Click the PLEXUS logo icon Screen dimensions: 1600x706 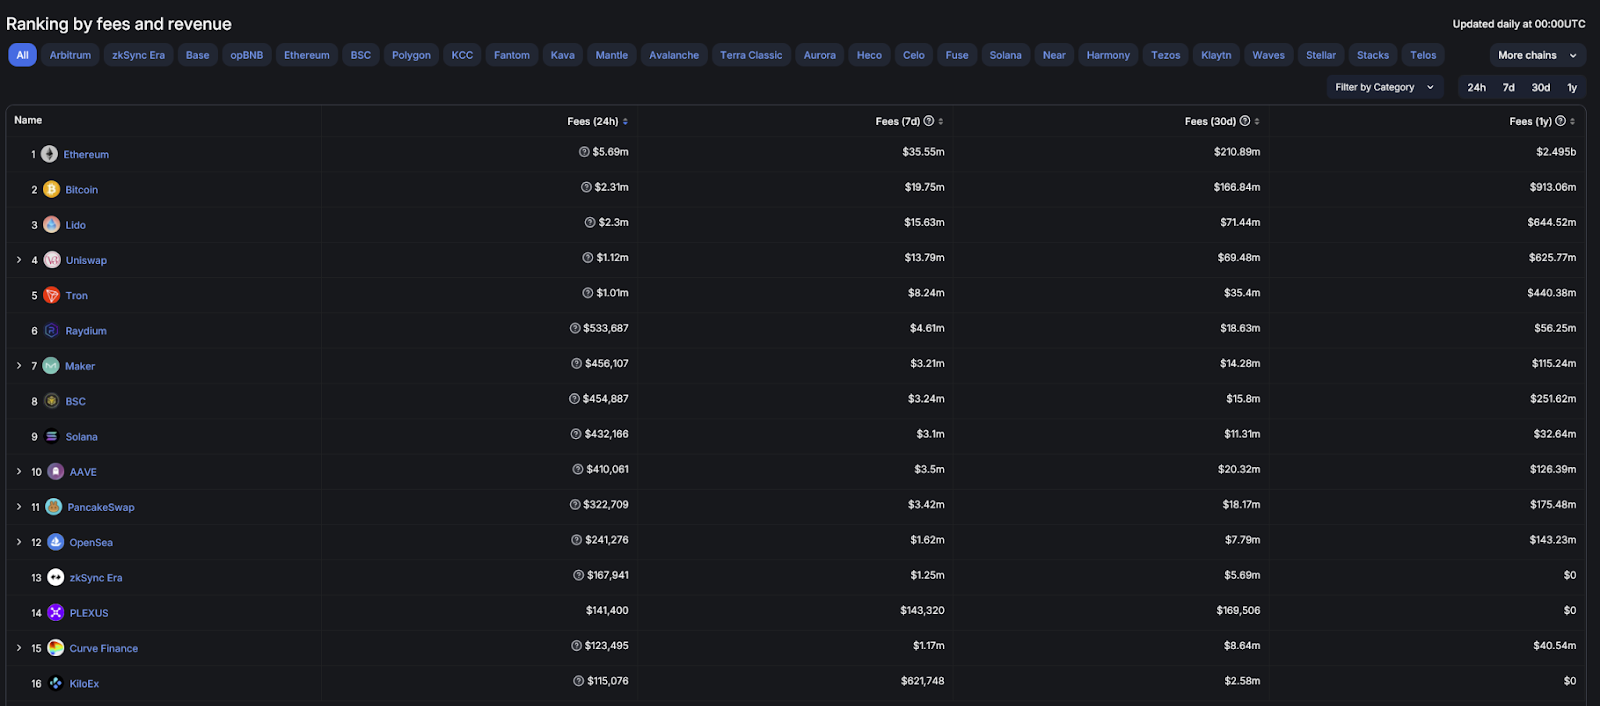[x=56, y=613]
